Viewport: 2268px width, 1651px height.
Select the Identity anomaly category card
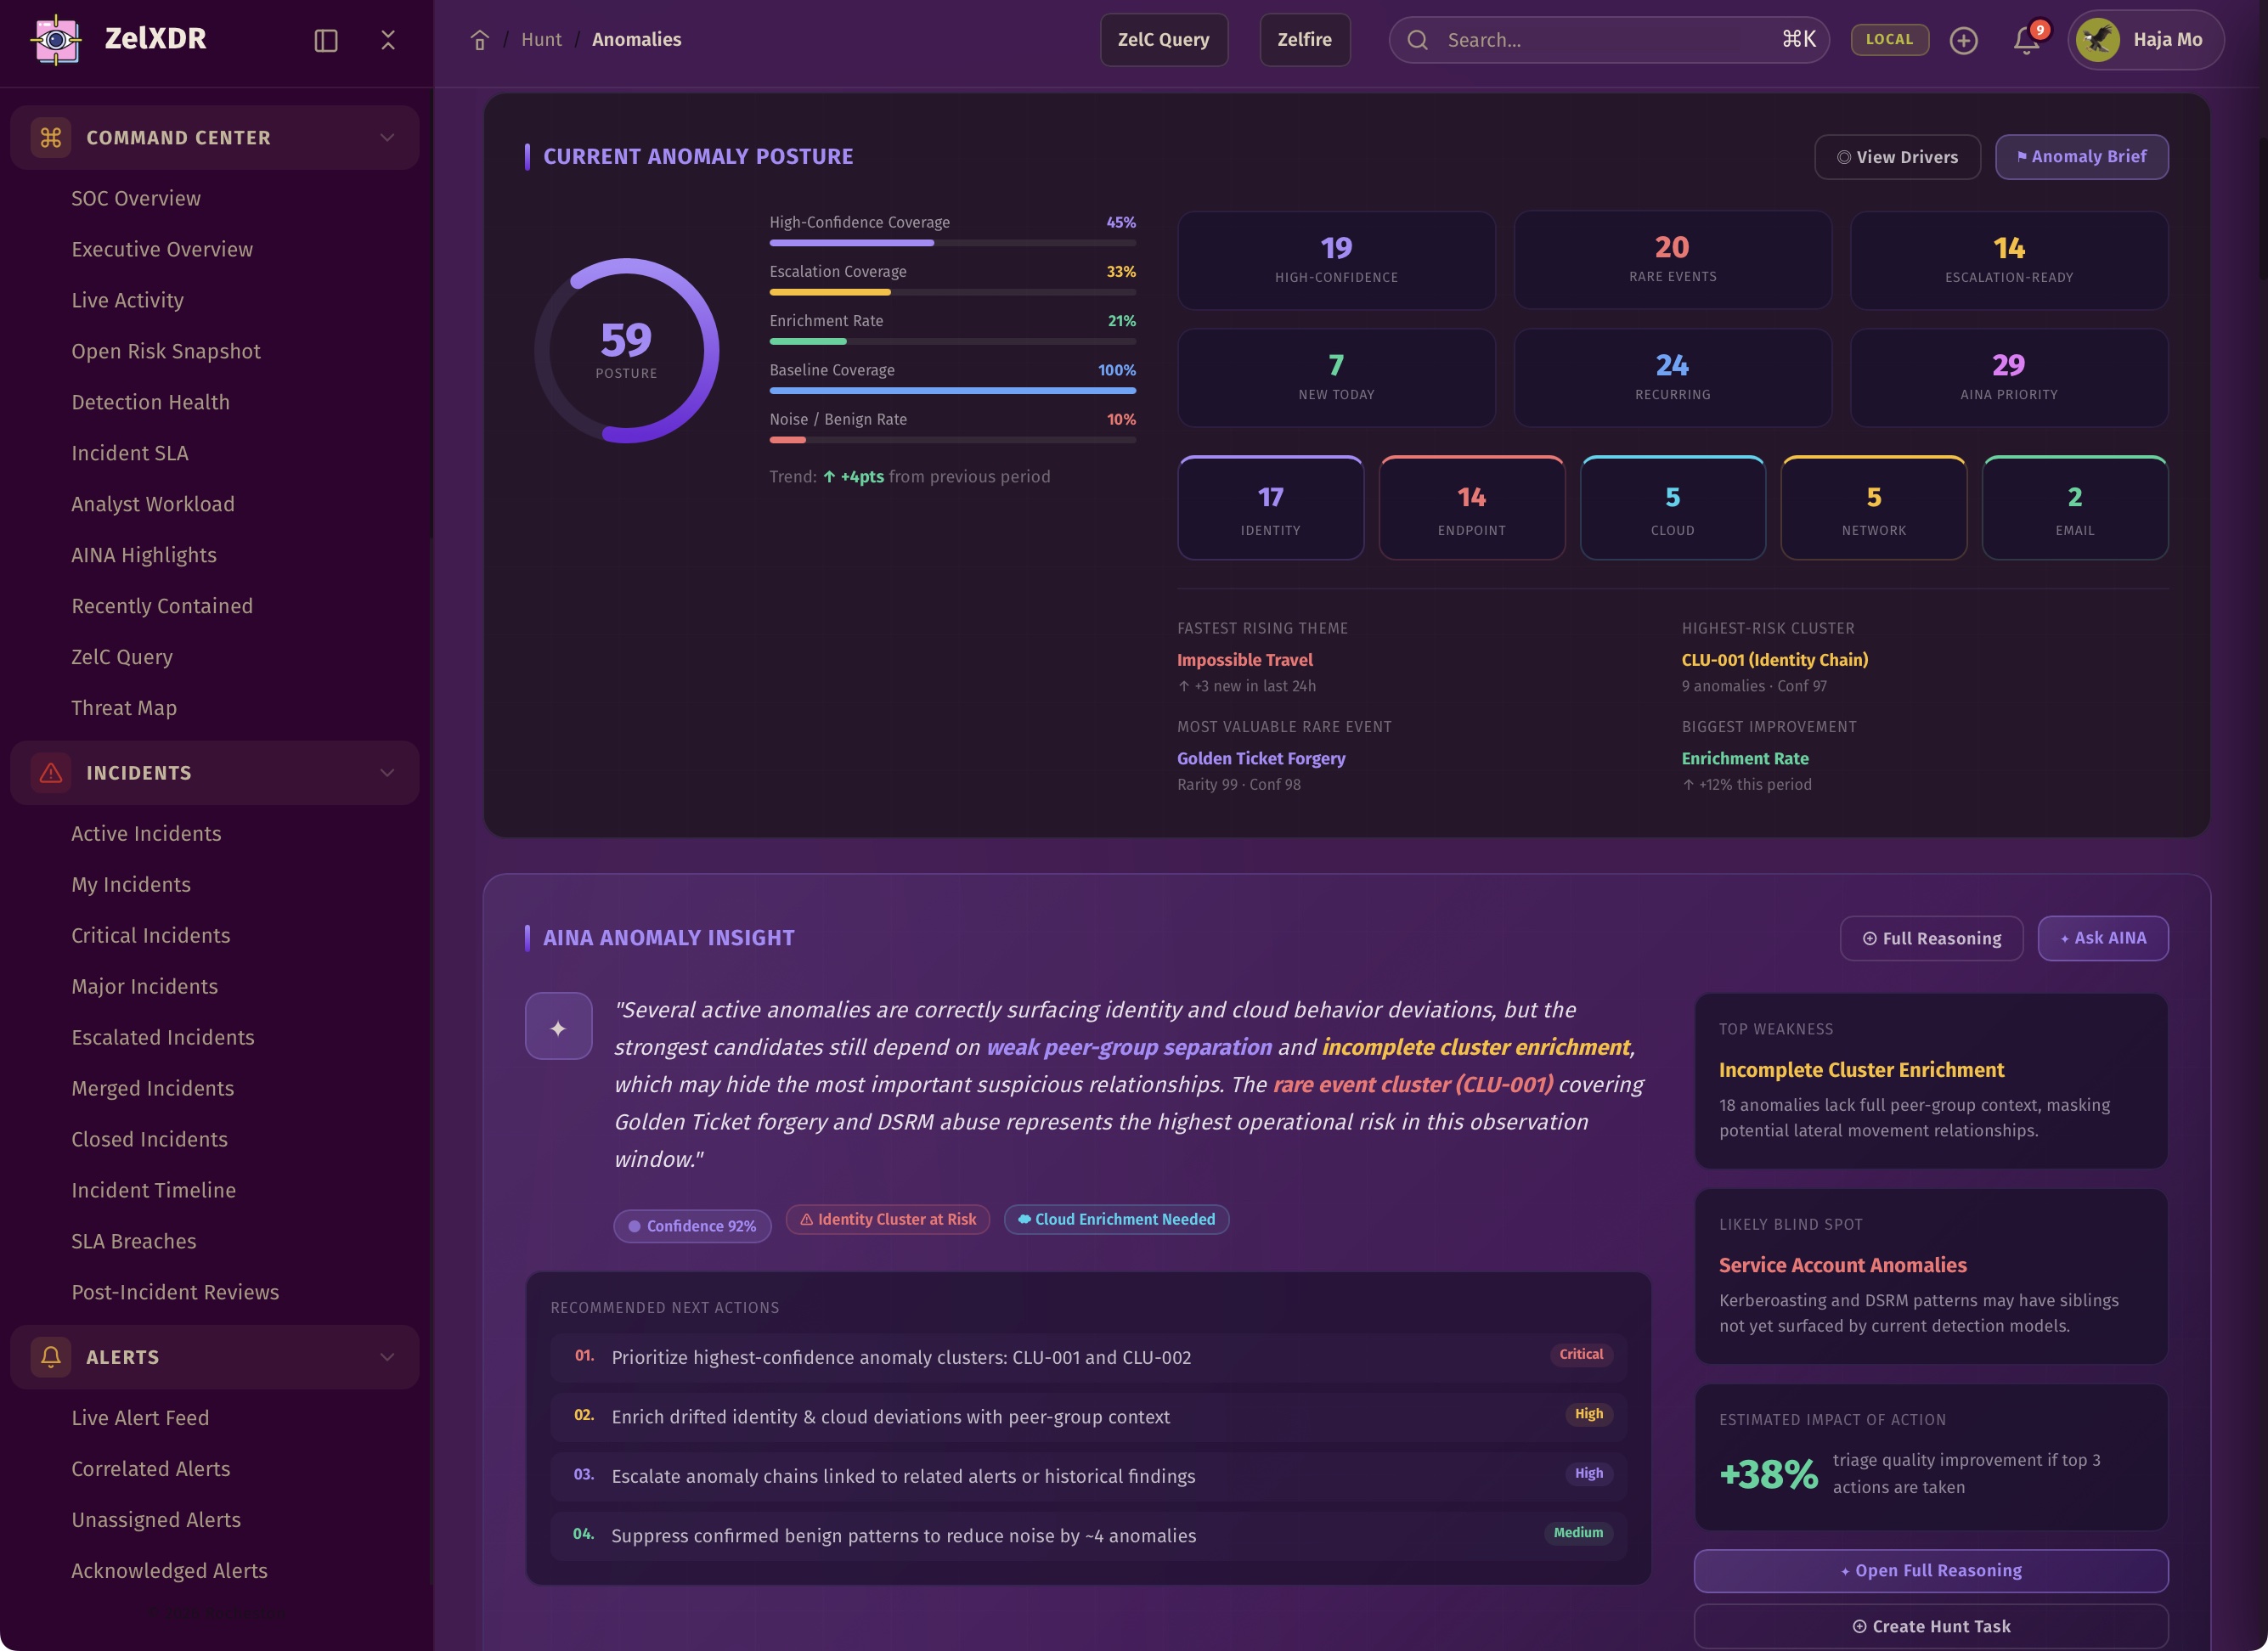point(1270,508)
